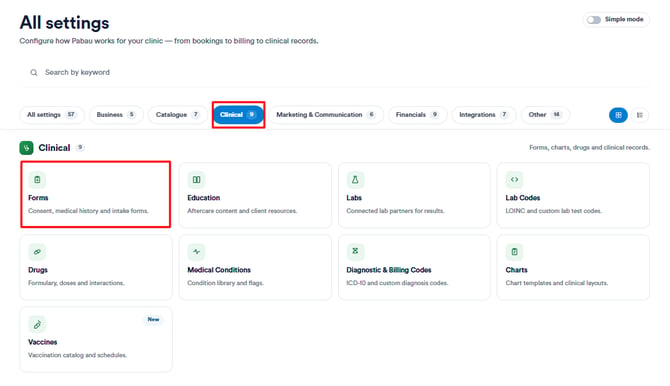670x386 pixels.
Task: Click 'Aftercare content and client resources.' text
Action: (242, 211)
